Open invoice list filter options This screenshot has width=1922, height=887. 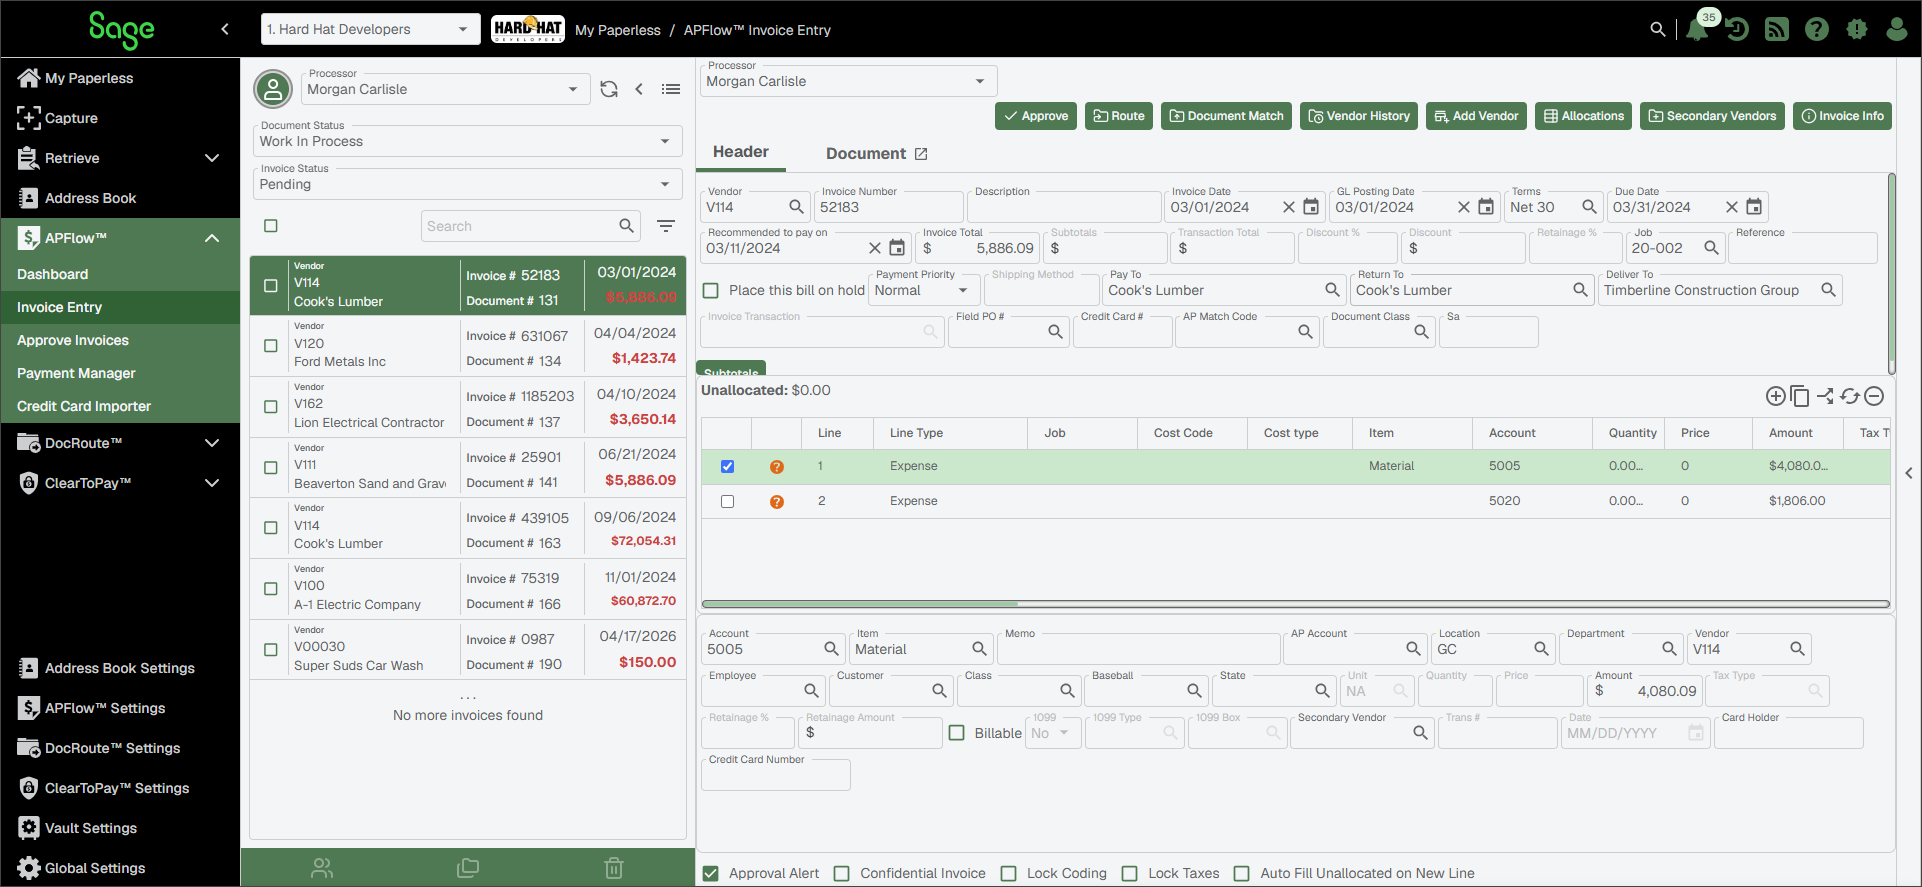[x=666, y=226]
